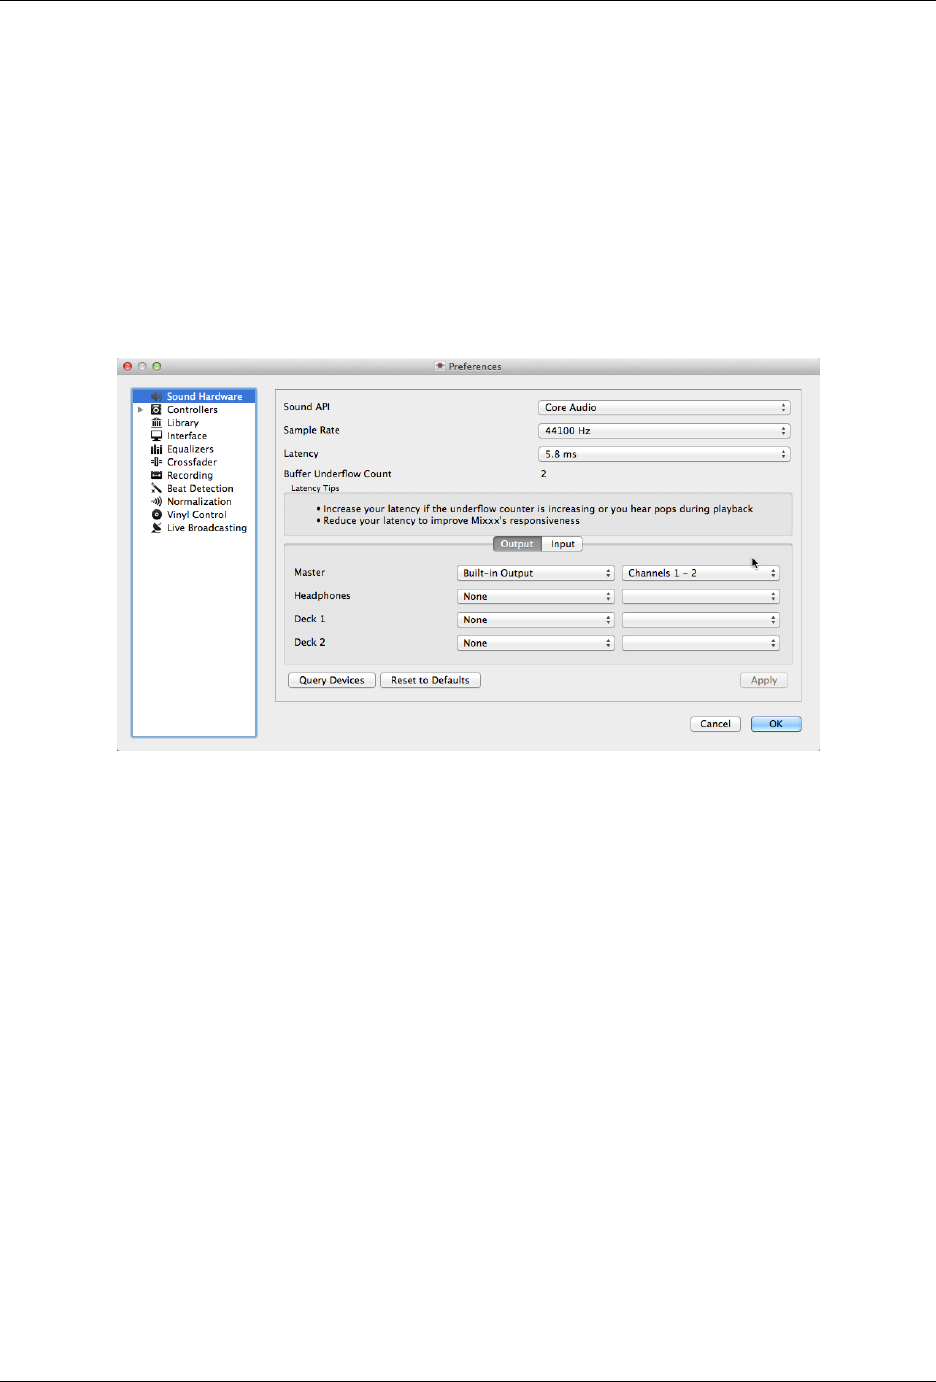Open the Equalizers preferences page
The width and height of the screenshot is (936, 1382).
tap(190, 449)
